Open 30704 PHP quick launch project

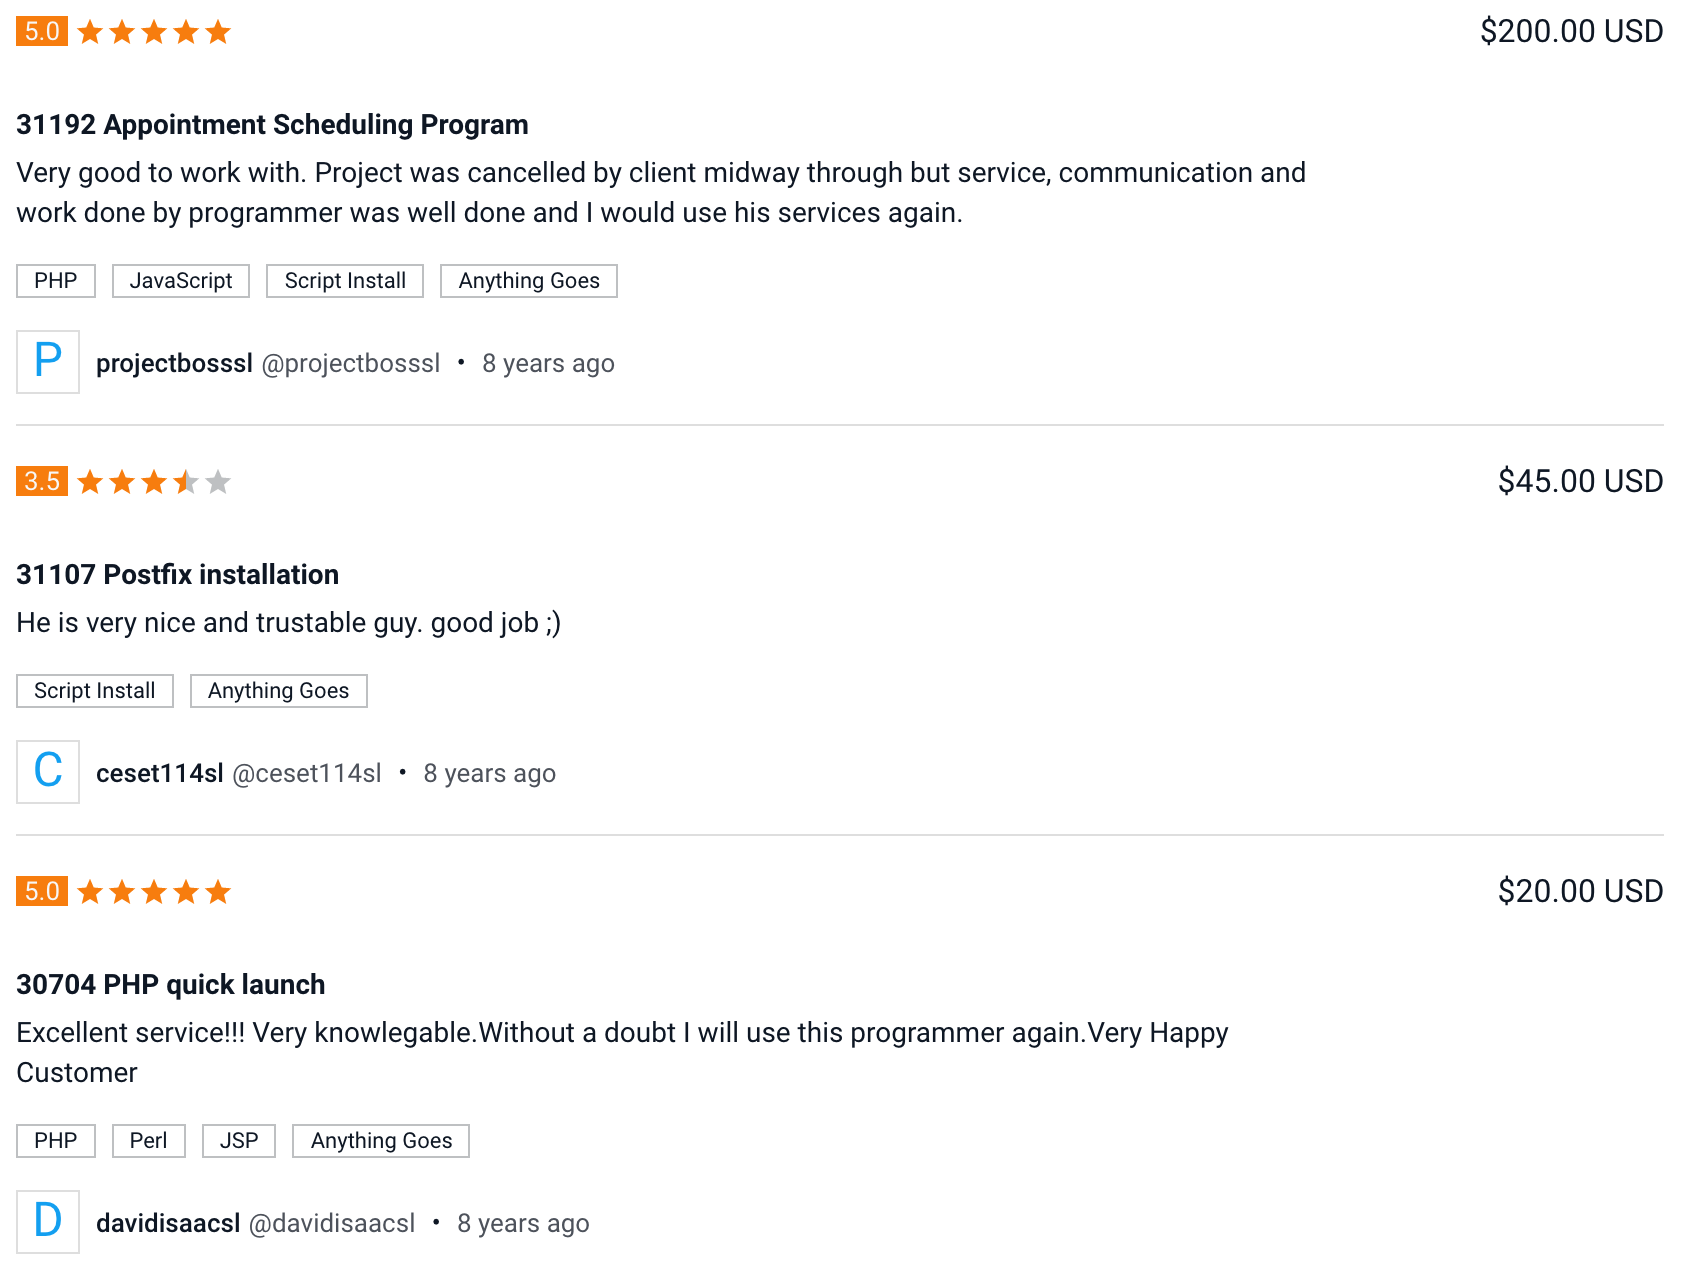pos(170,985)
